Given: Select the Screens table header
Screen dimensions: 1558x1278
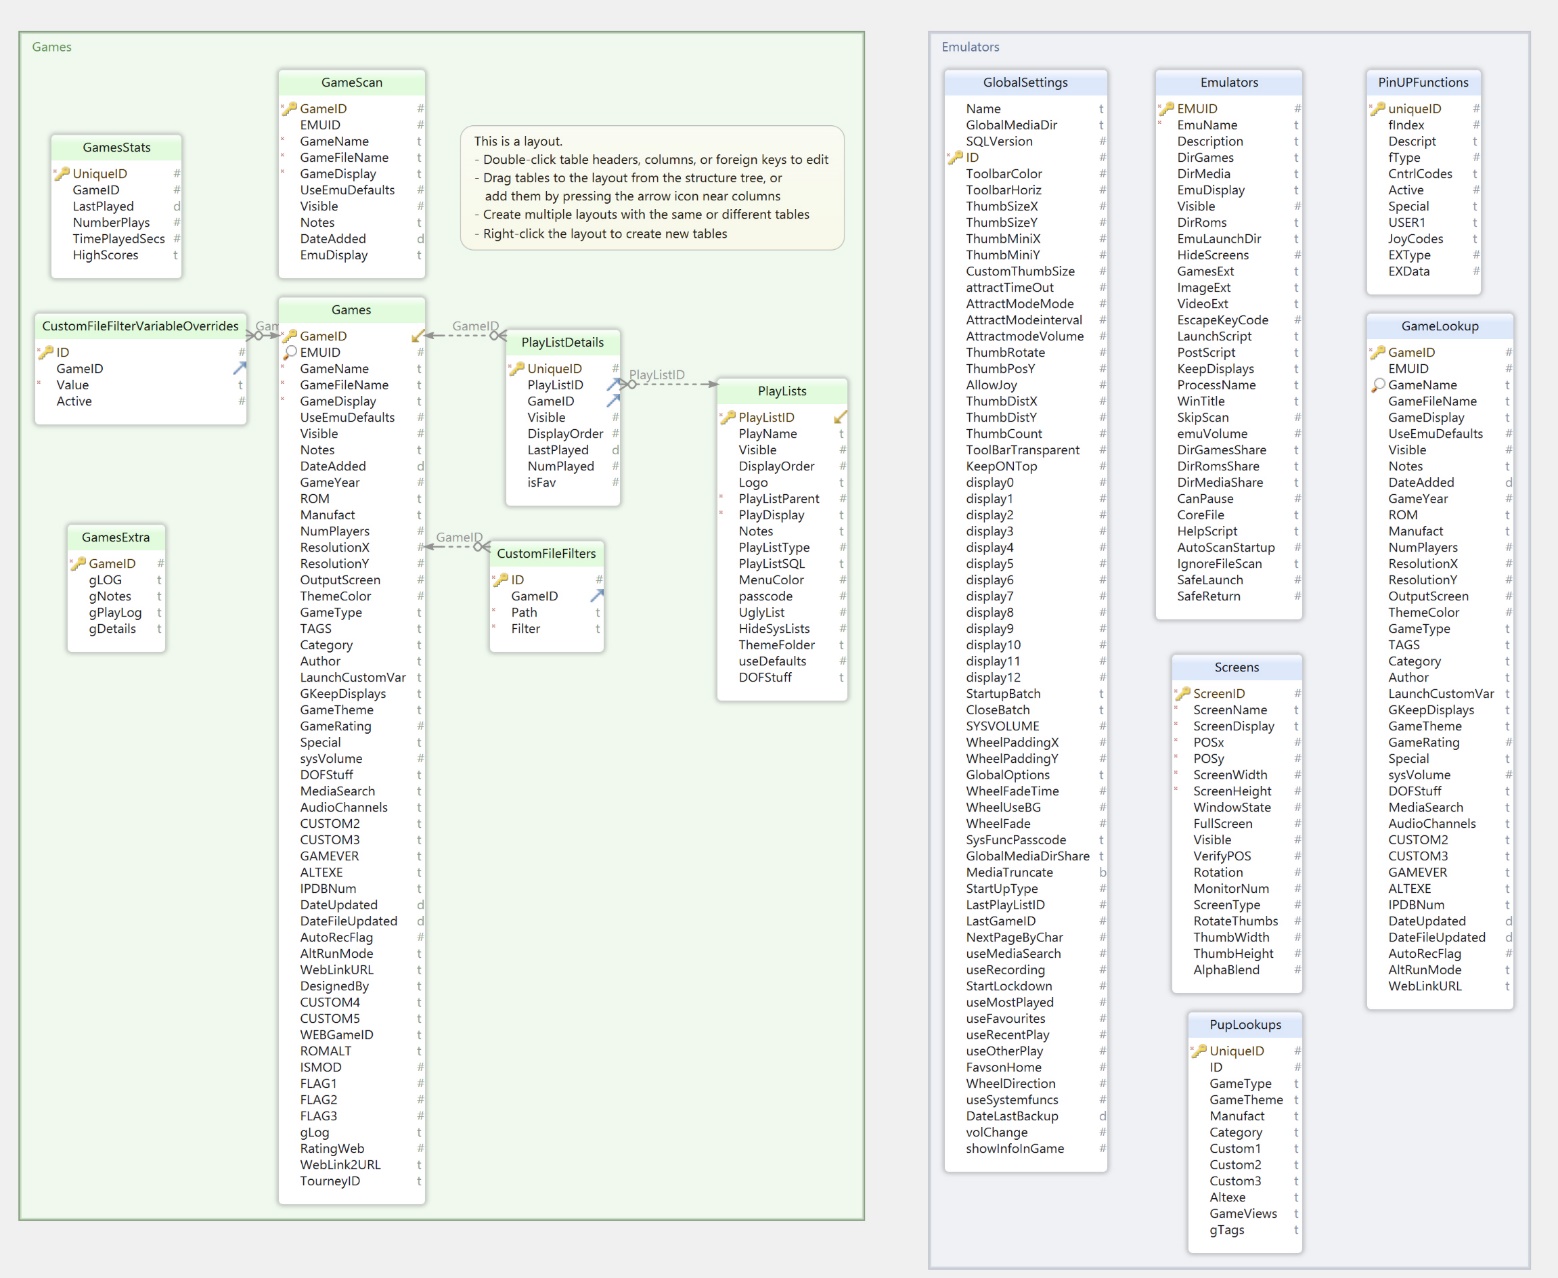Looking at the screenshot, I should pos(1237,668).
